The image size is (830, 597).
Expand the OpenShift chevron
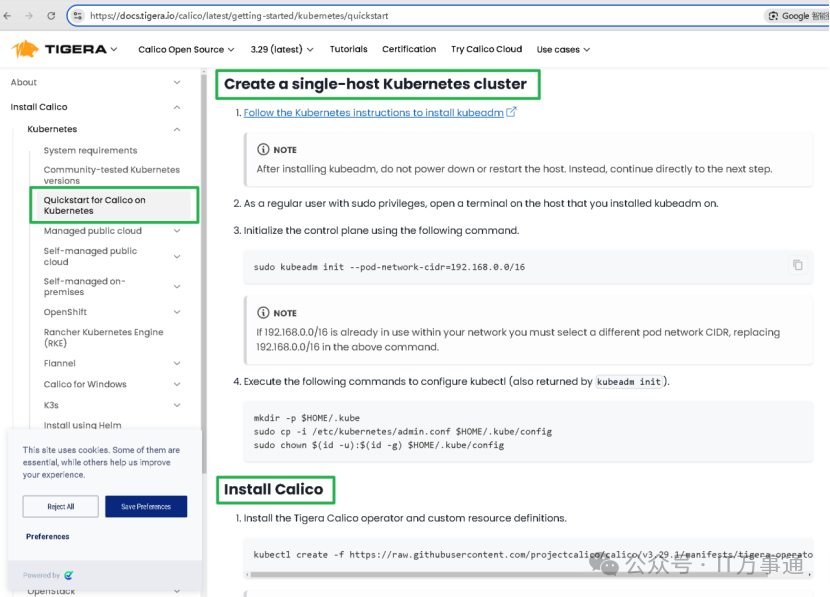click(177, 312)
